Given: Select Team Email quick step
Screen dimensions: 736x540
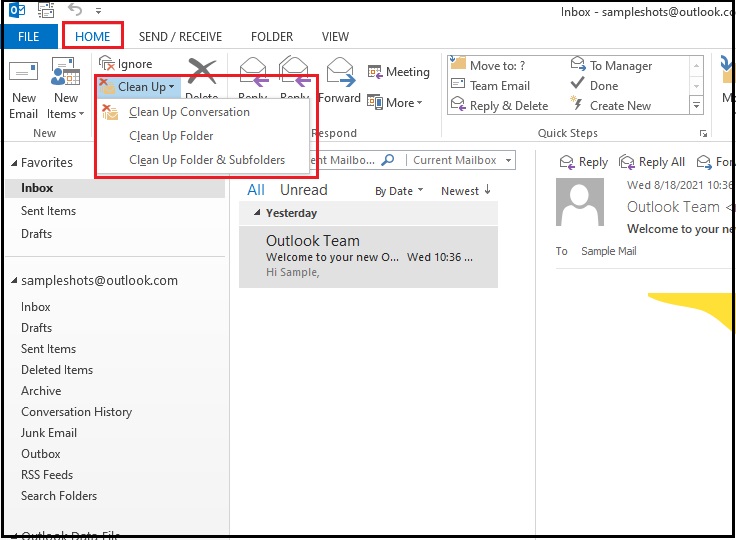Looking at the screenshot, I should 491,85.
